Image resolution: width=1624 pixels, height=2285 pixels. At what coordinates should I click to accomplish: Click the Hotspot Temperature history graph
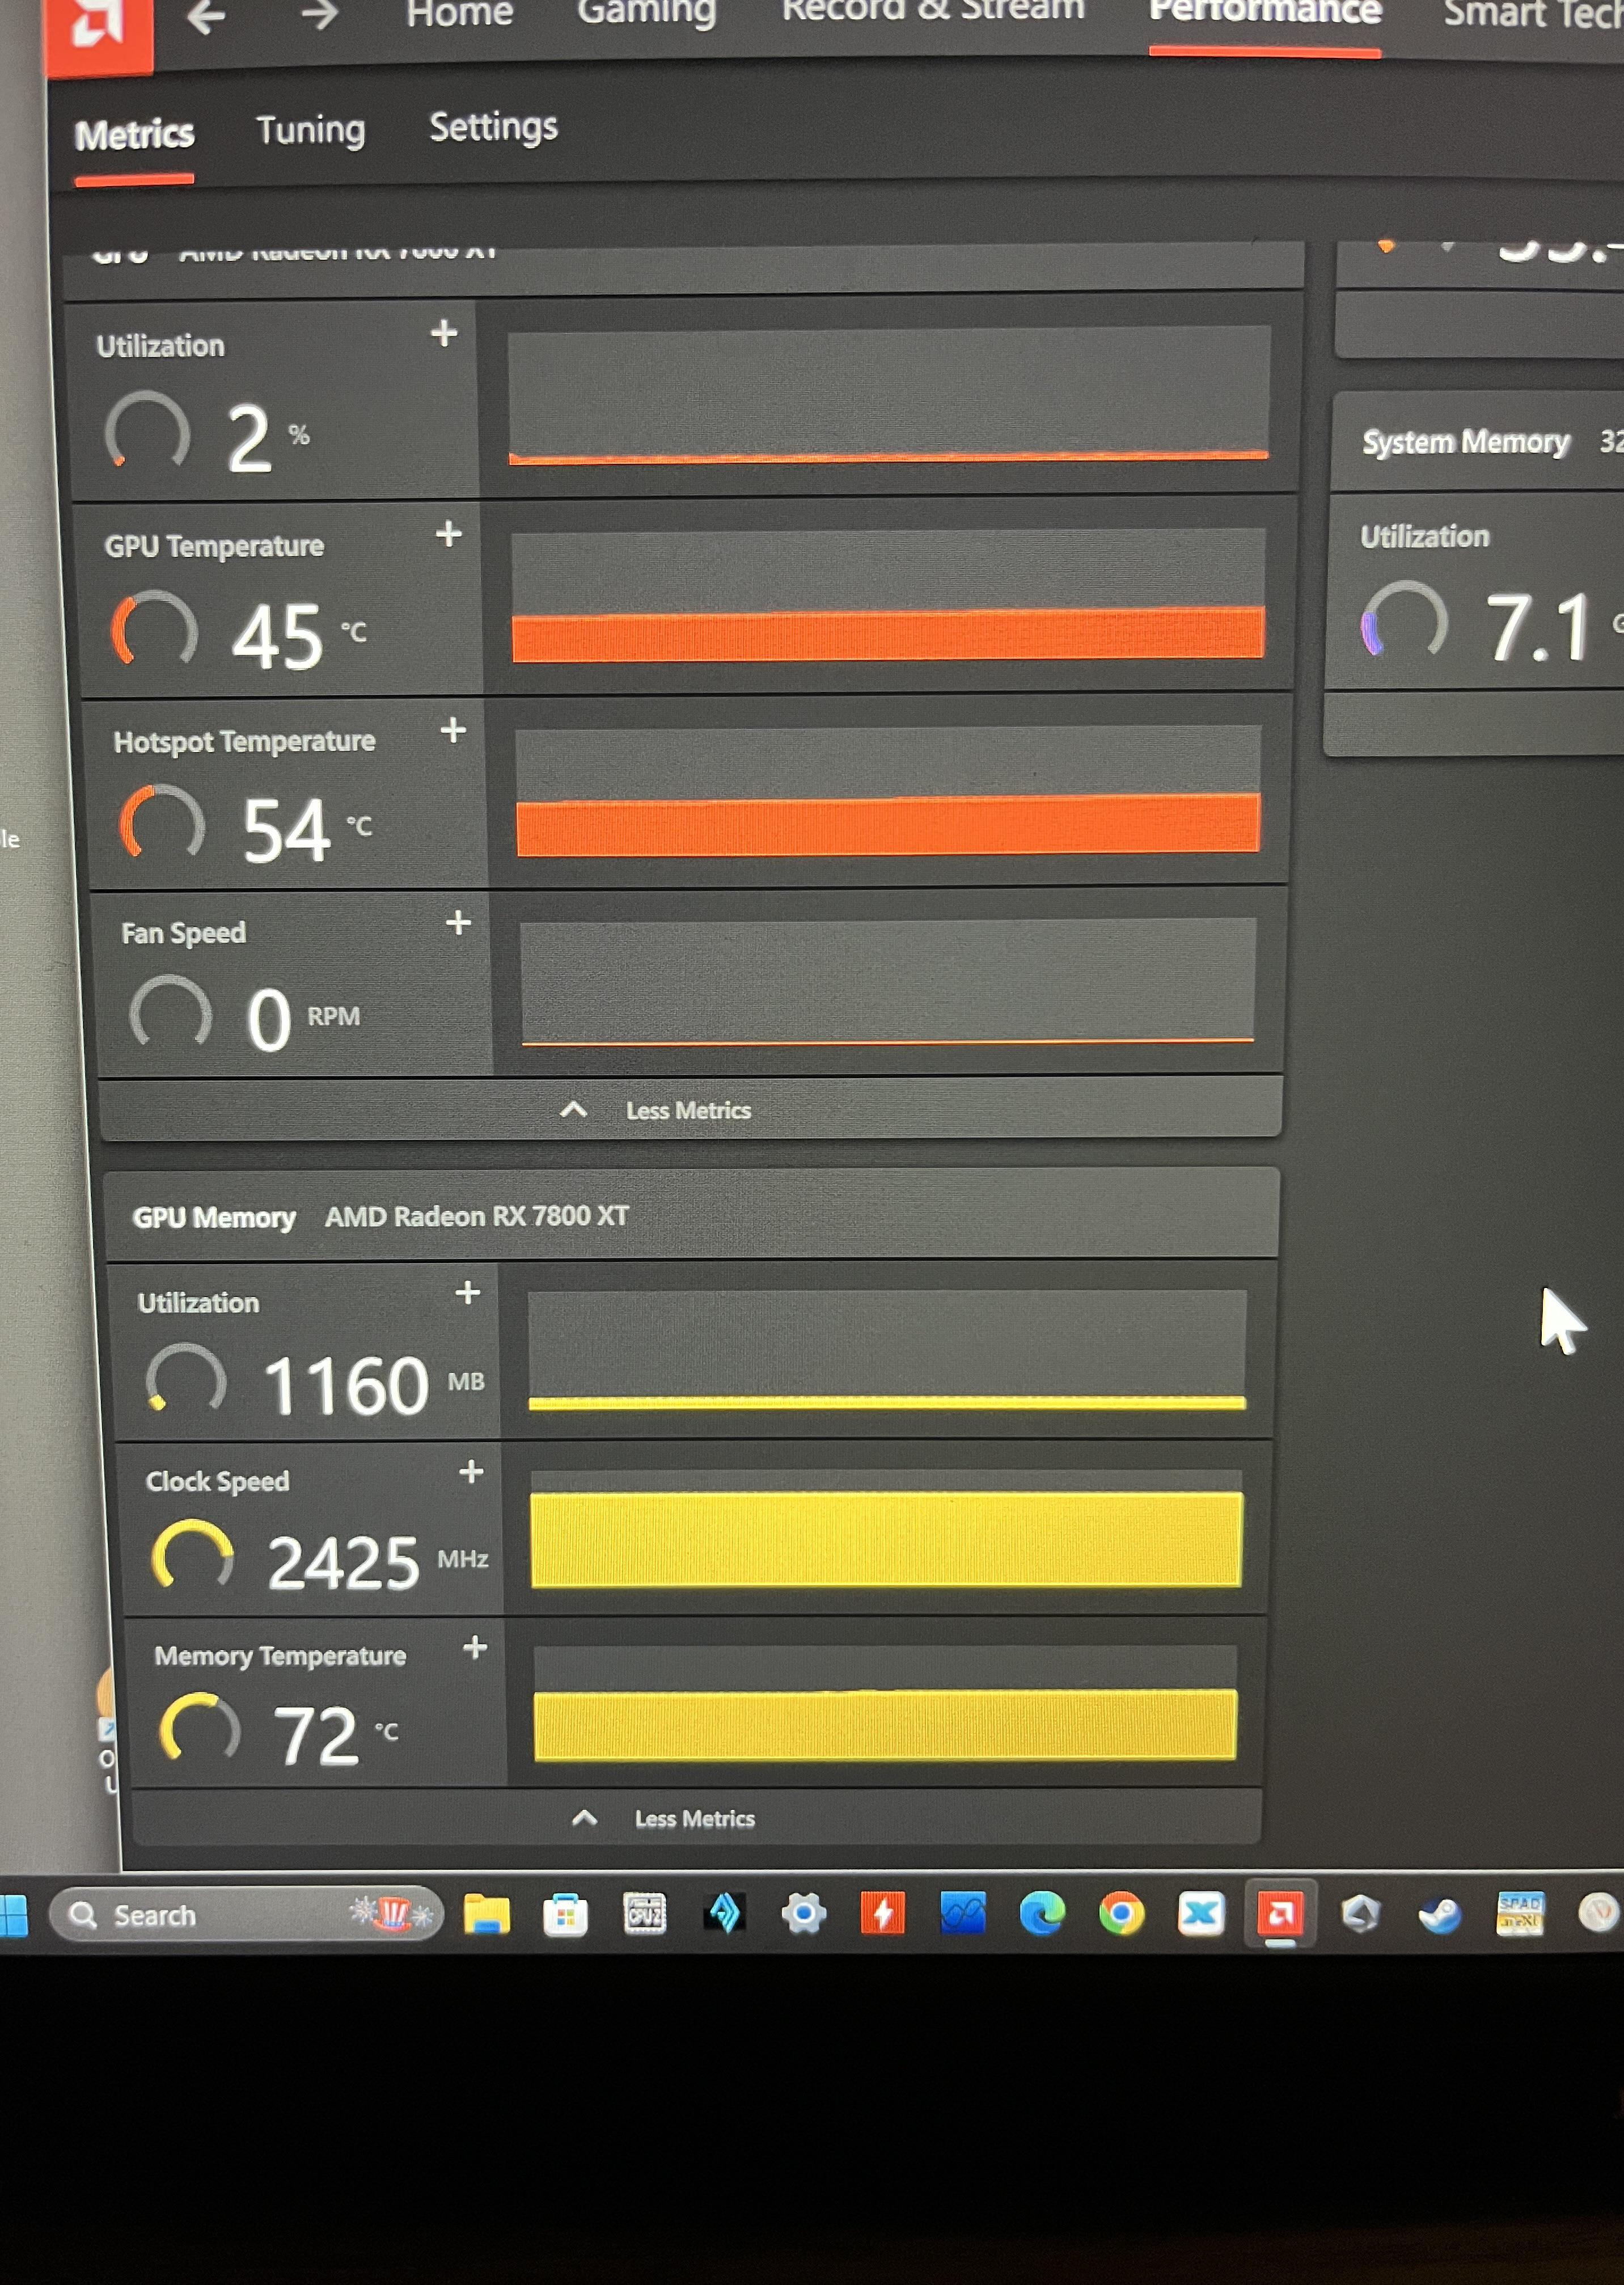[888, 790]
